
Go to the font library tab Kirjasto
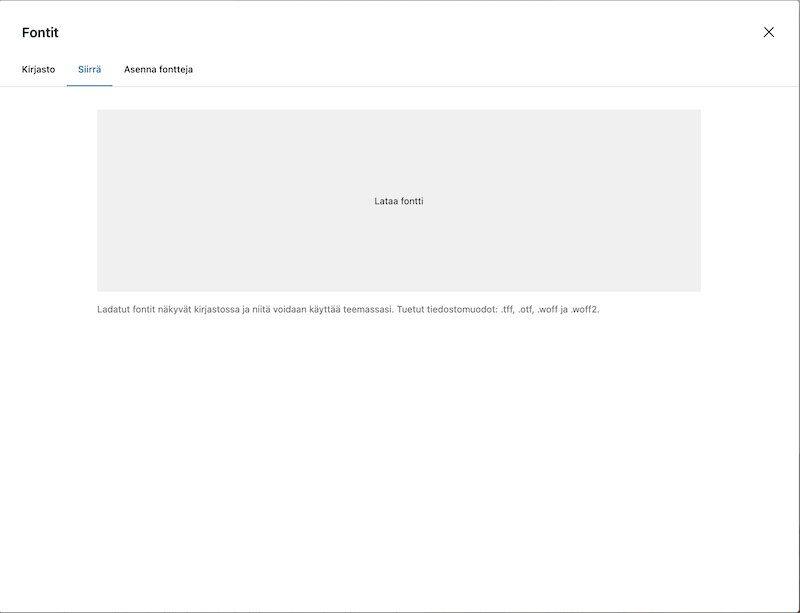click(x=38, y=69)
